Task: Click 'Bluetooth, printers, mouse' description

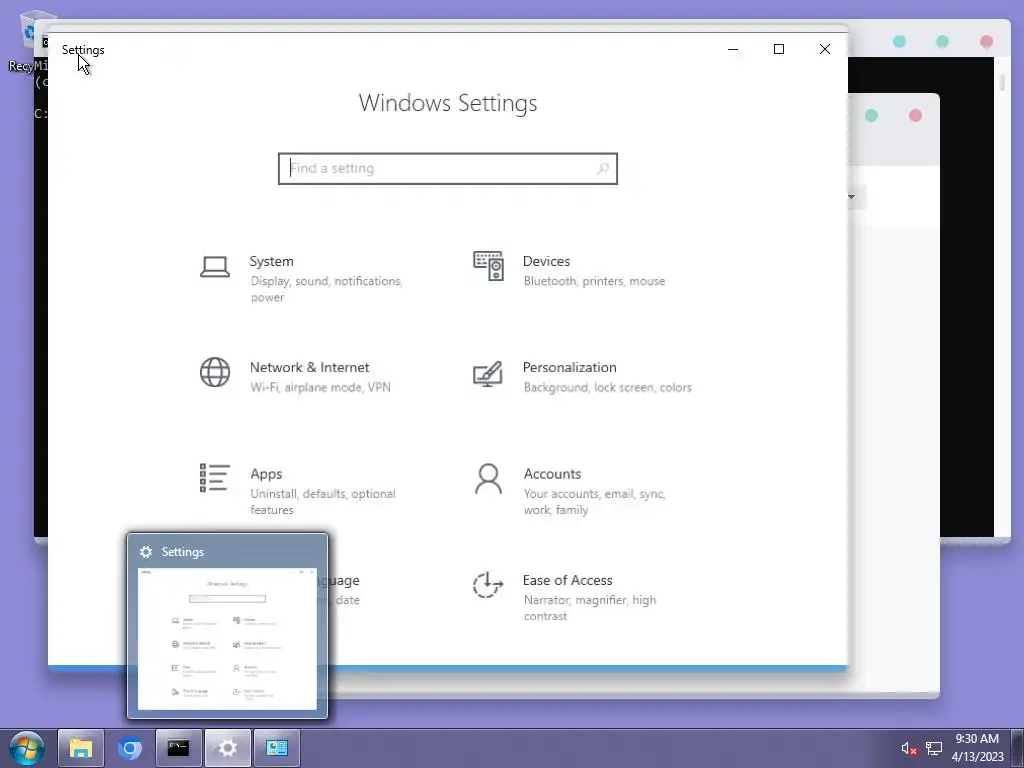Action: tap(594, 281)
